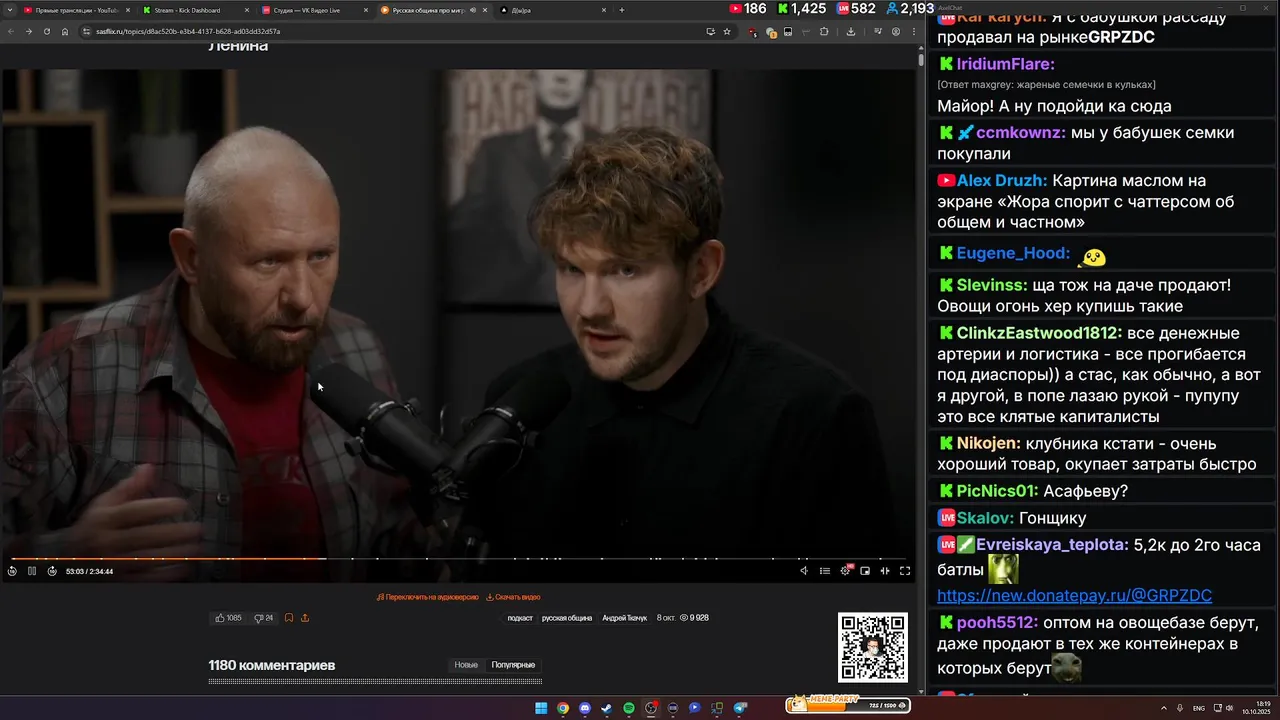Skip forward 10 seconds in the video
This screenshot has height=720, width=1280.
click(52, 571)
